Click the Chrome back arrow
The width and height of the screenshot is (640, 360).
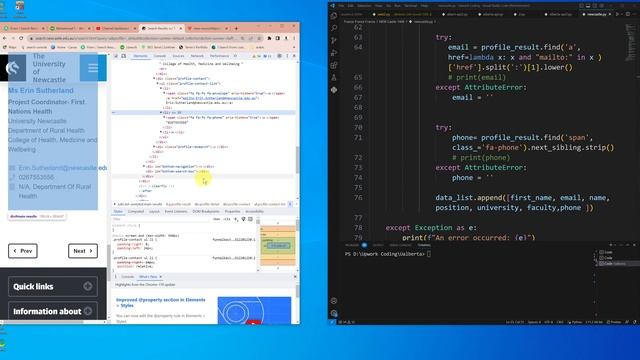point(5,38)
